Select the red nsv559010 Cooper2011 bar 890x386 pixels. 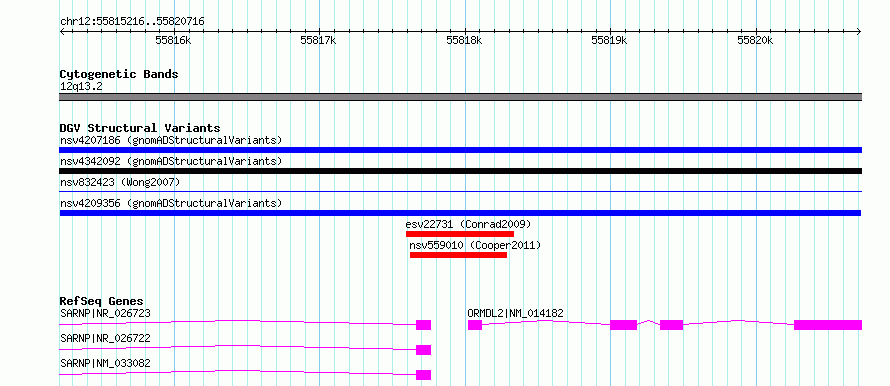458,255
